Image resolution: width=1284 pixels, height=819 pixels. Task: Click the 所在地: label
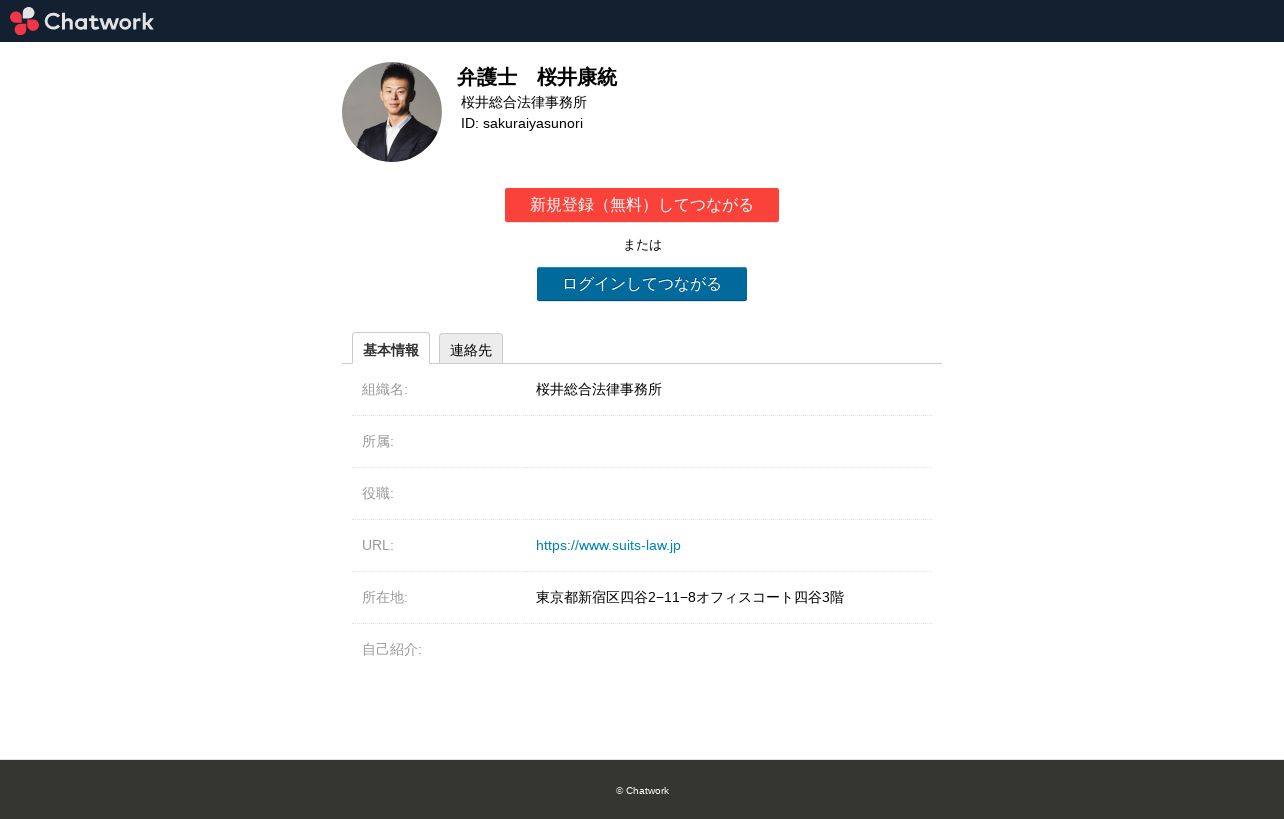coord(385,597)
